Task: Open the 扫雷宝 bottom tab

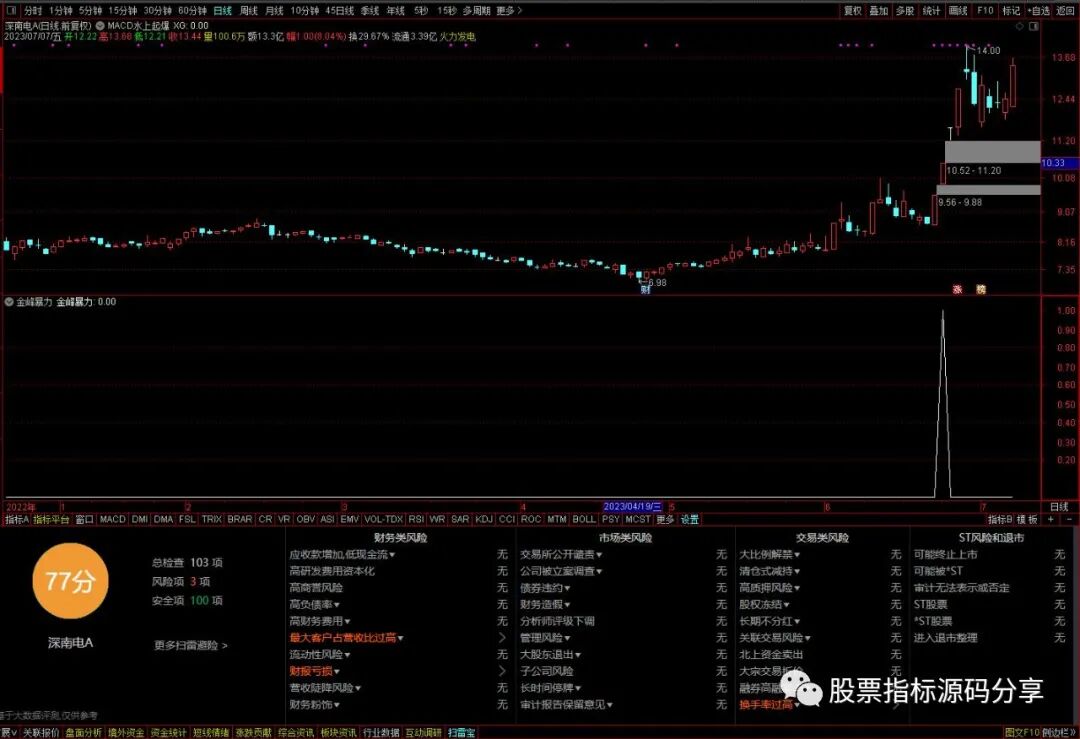Action: tap(461, 733)
